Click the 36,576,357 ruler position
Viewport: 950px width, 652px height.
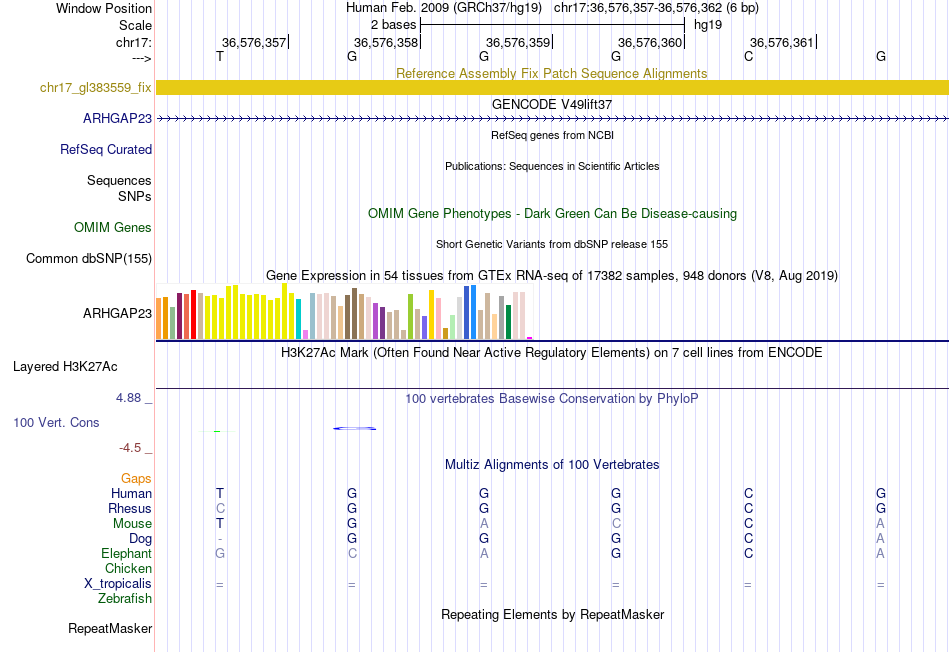pos(254,42)
